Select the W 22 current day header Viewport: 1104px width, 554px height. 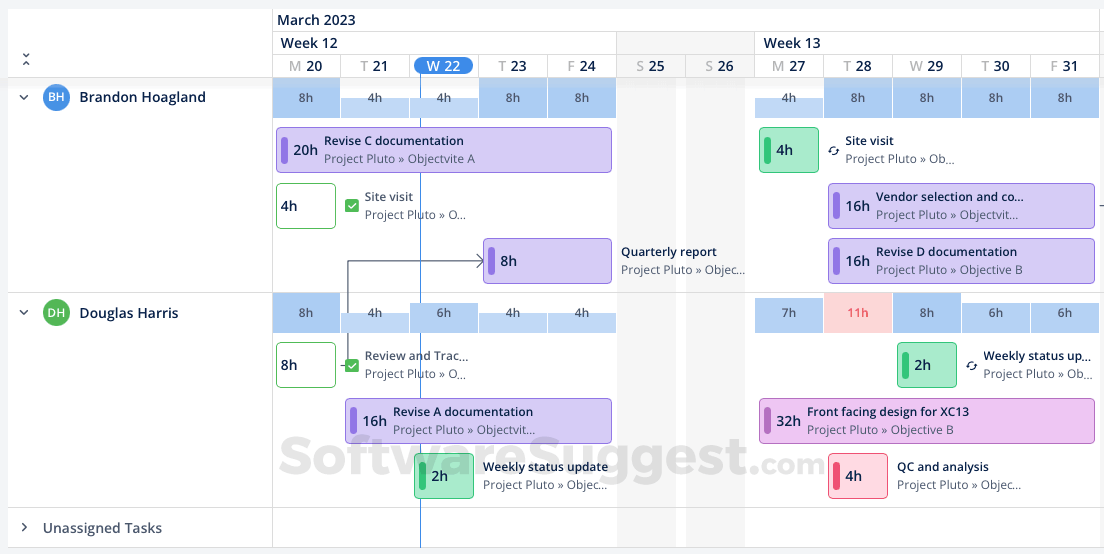[x=443, y=66]
